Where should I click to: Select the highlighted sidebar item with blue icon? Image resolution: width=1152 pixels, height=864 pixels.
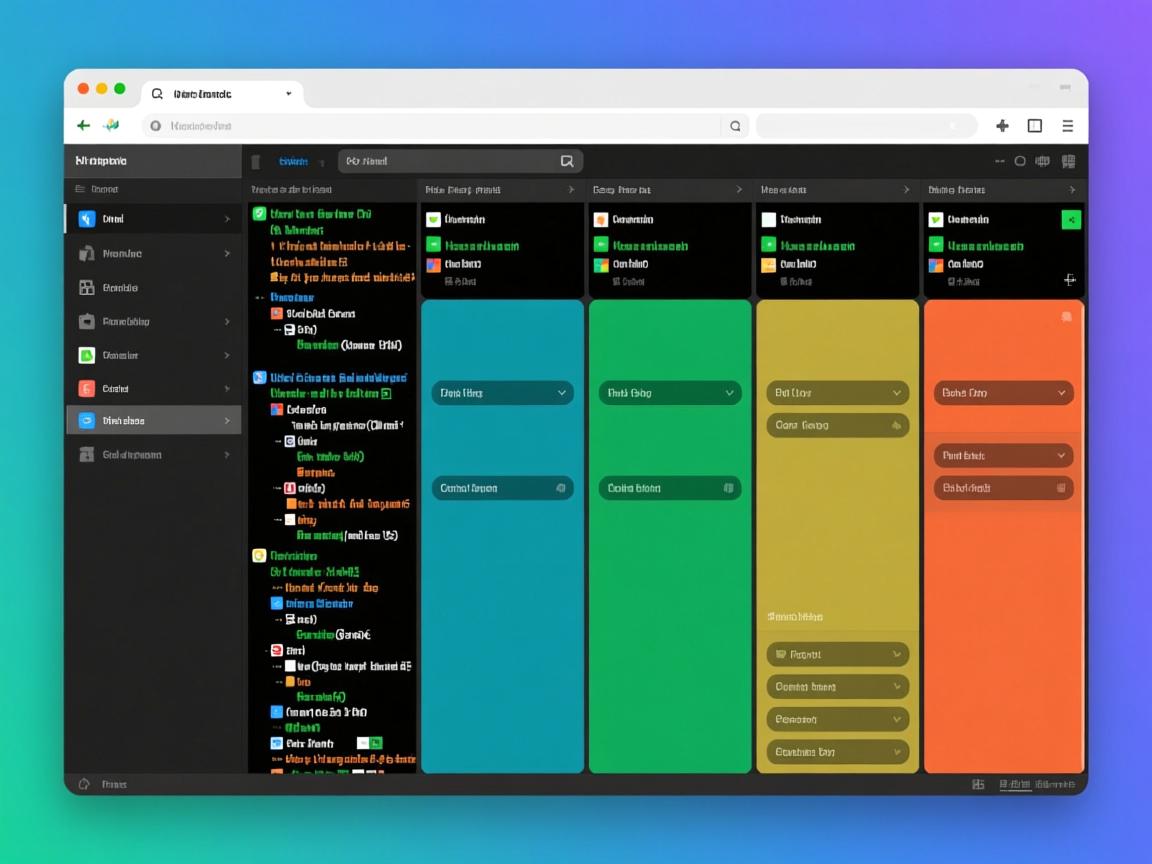(153, 421)
